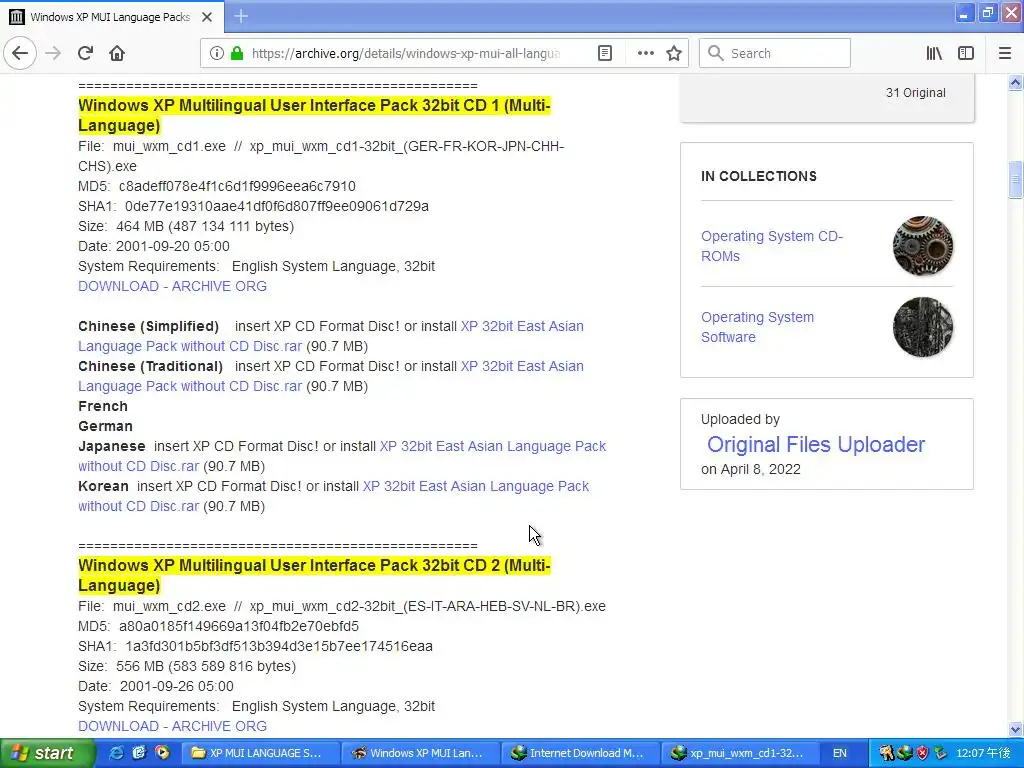Visit the Original Files Uploader profile

[816, 444]
